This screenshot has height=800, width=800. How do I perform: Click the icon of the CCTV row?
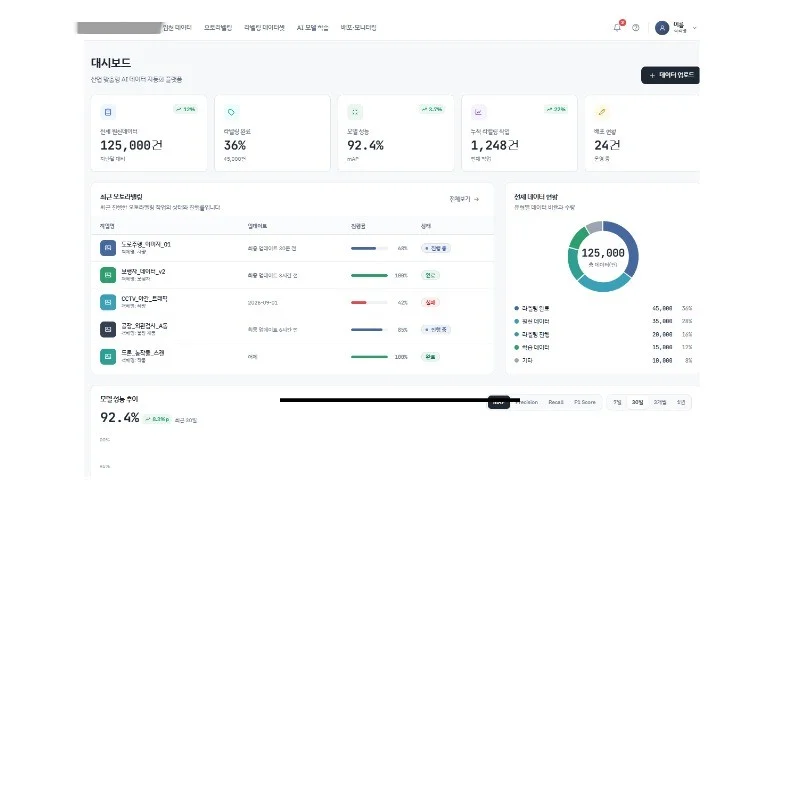pos(108,302)
